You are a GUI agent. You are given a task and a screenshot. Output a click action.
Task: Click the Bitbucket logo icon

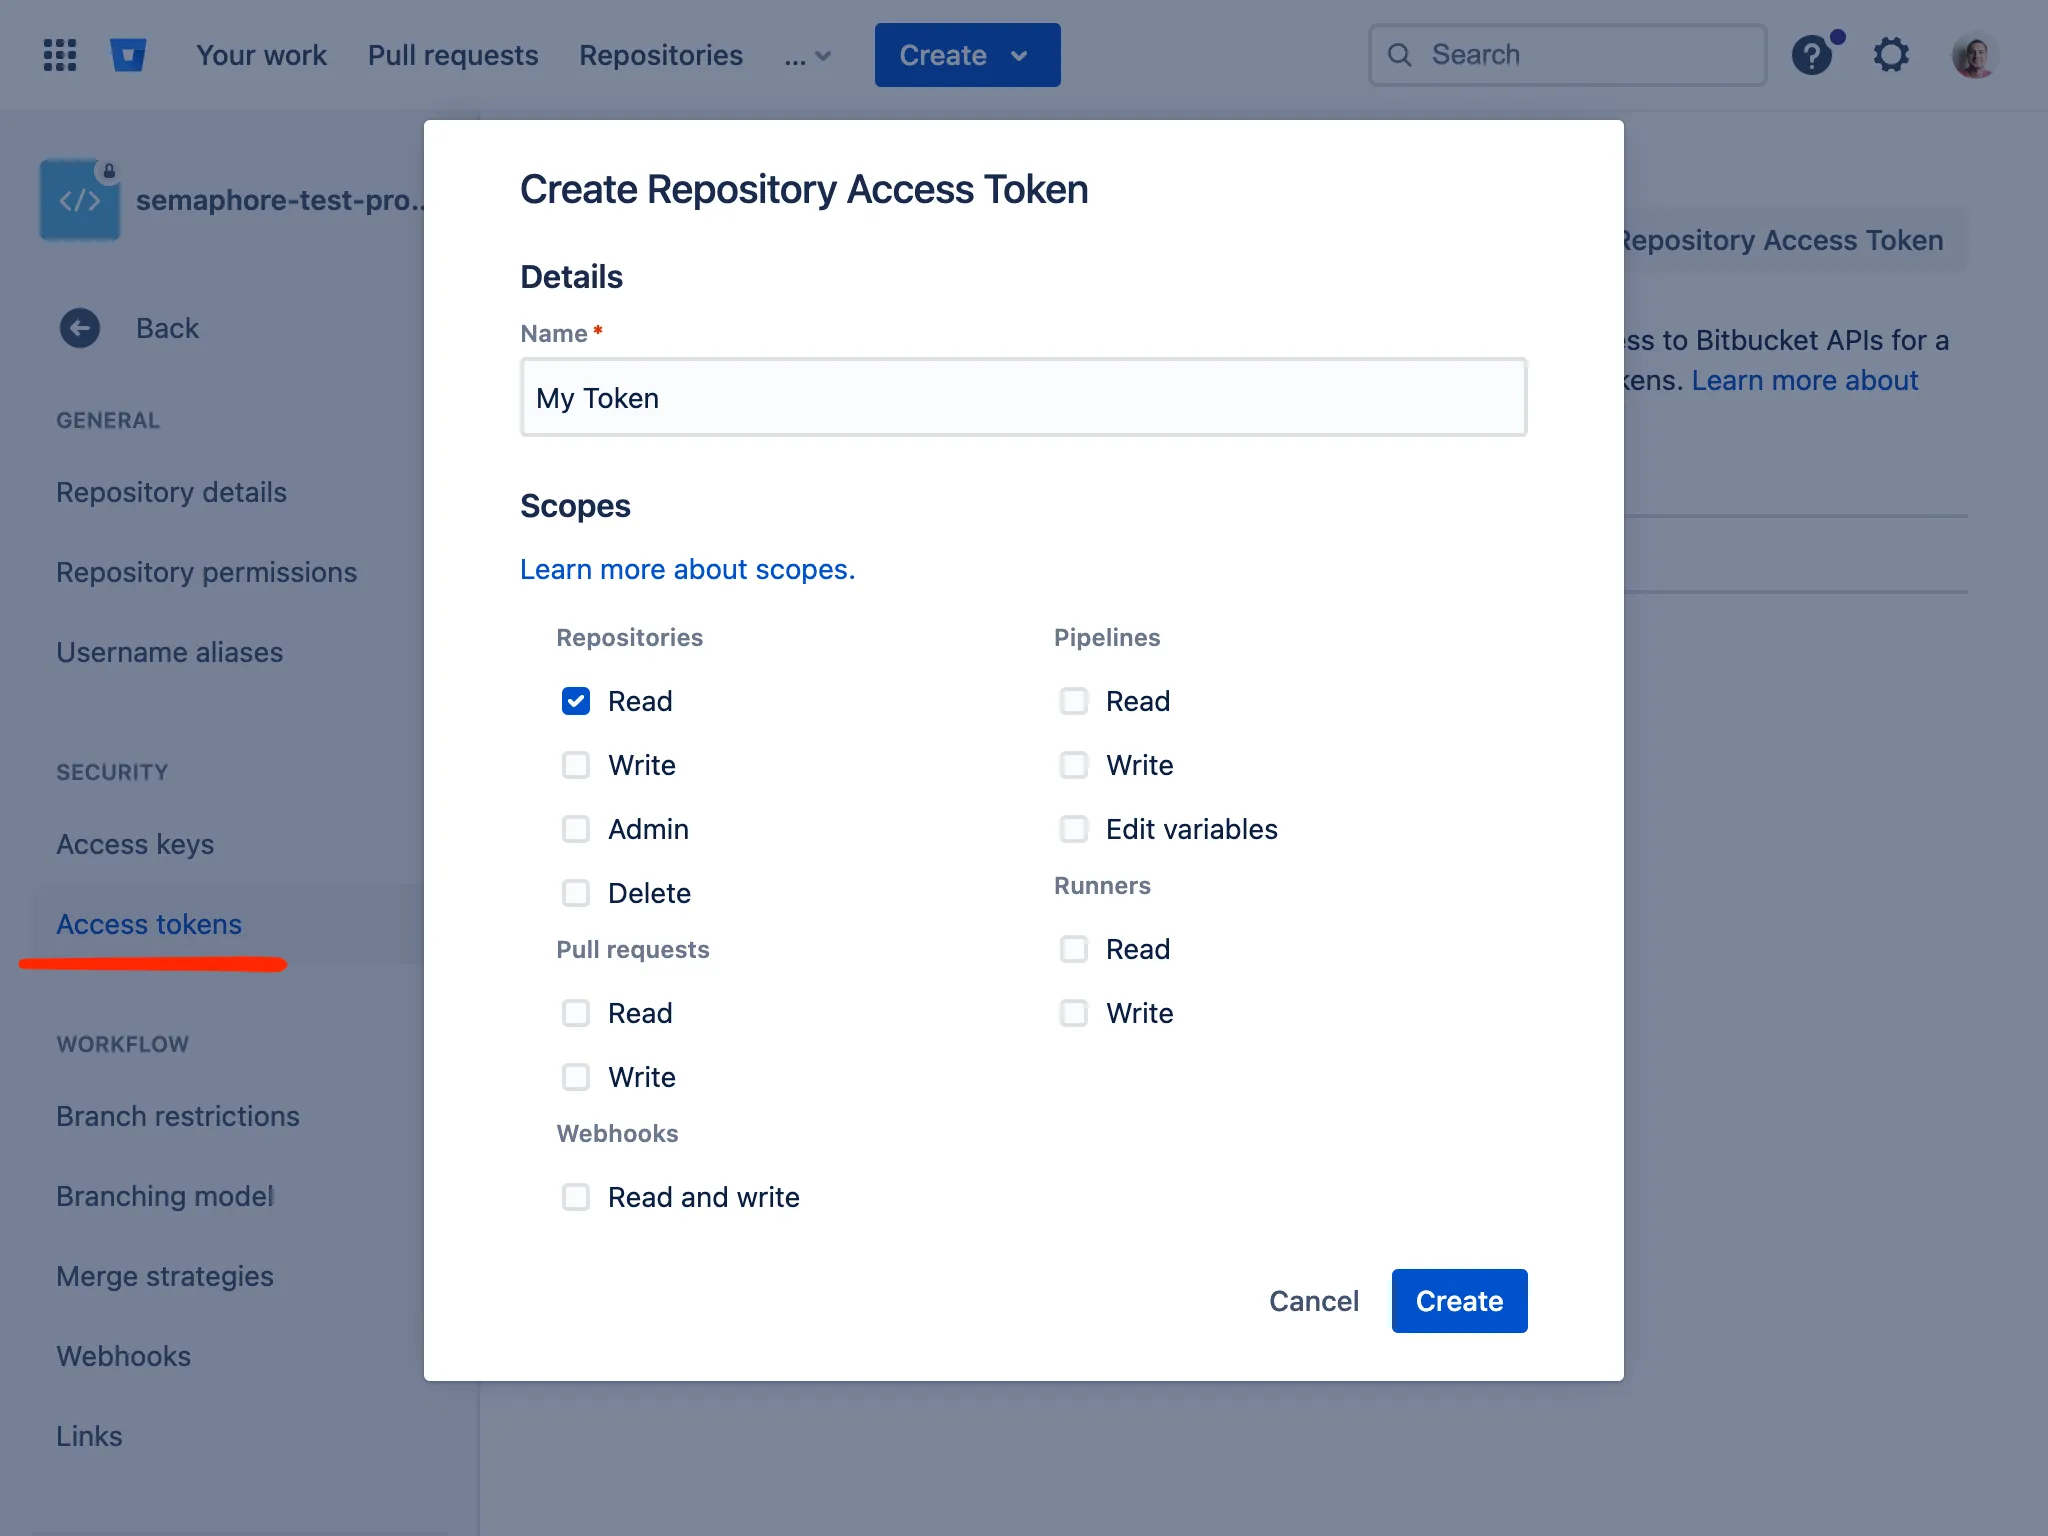click(x=128, y=55)
